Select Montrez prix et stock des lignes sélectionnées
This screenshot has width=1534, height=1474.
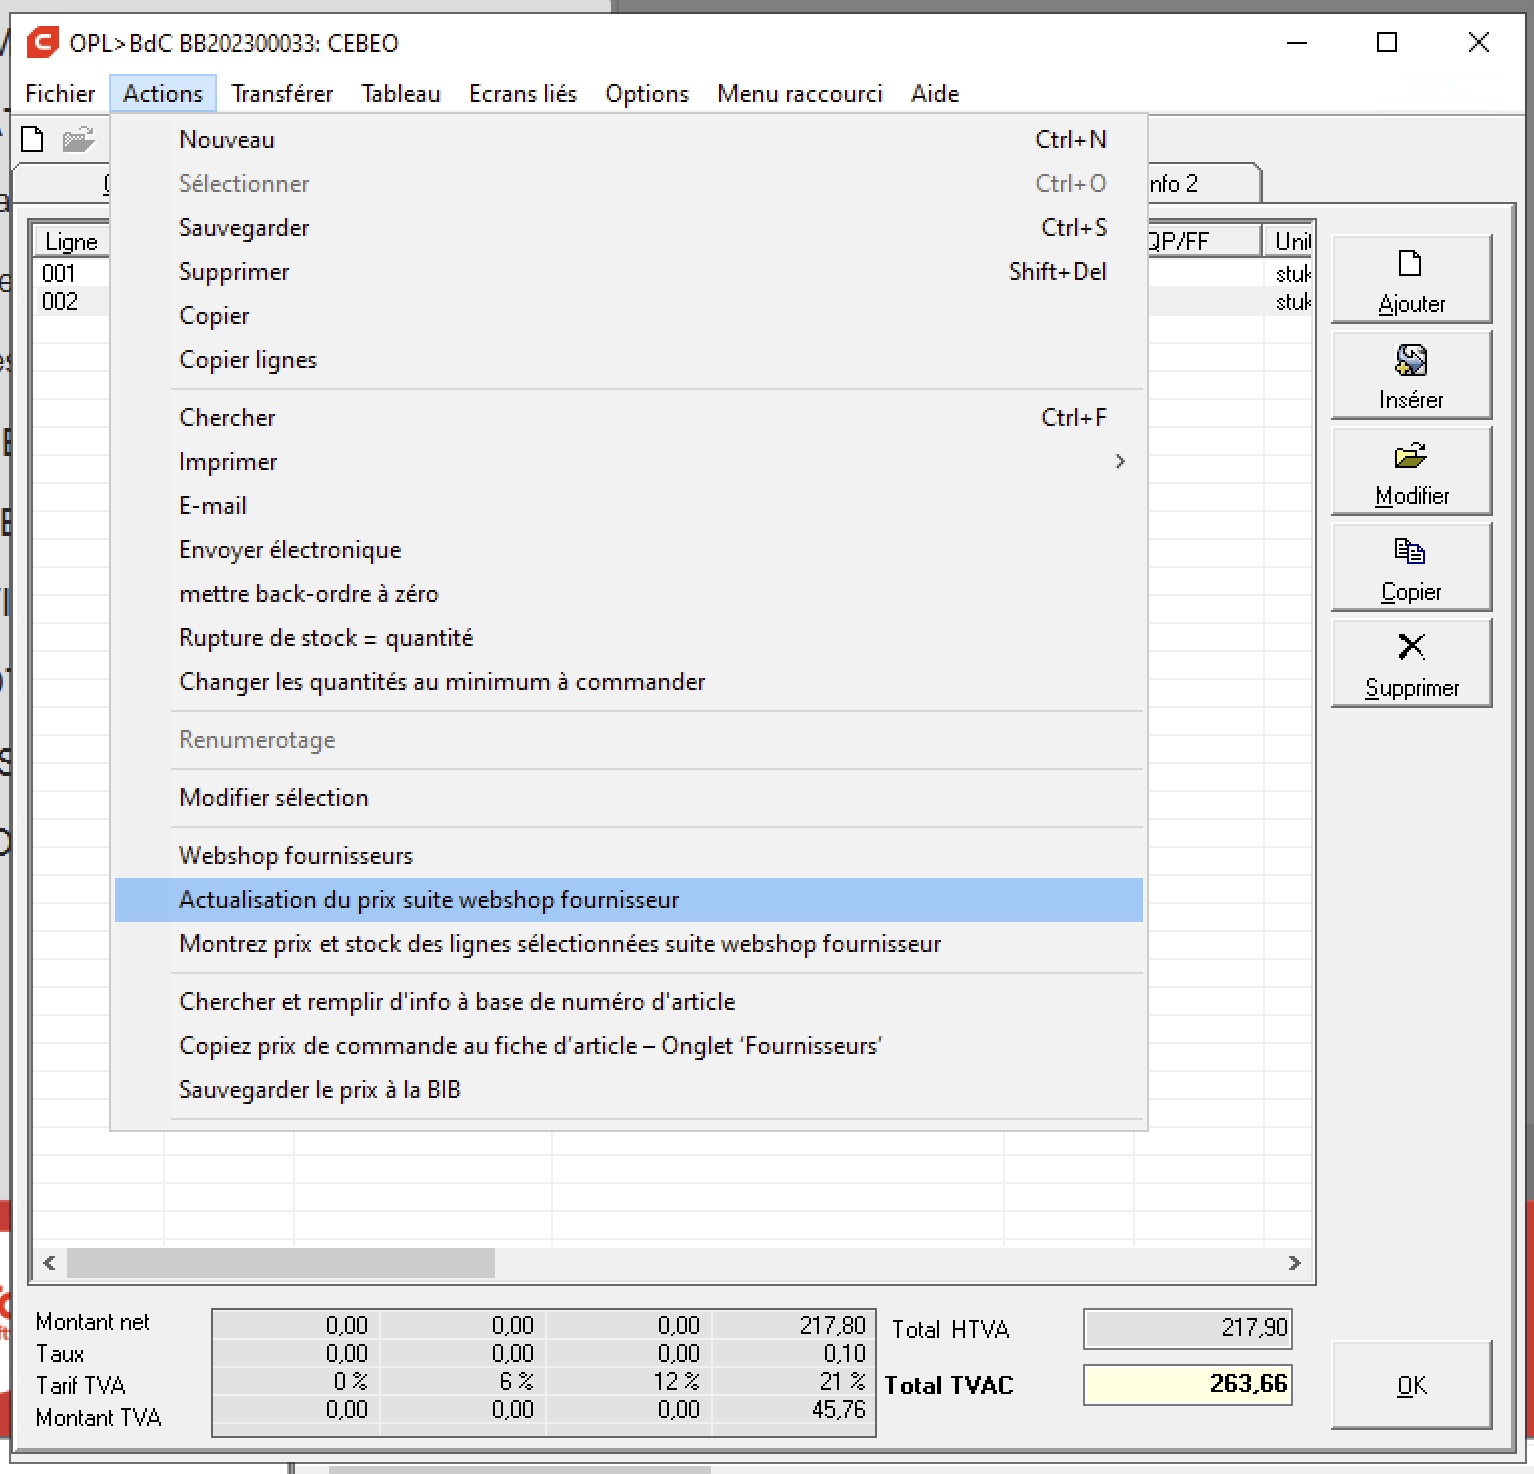coord(629,944)
